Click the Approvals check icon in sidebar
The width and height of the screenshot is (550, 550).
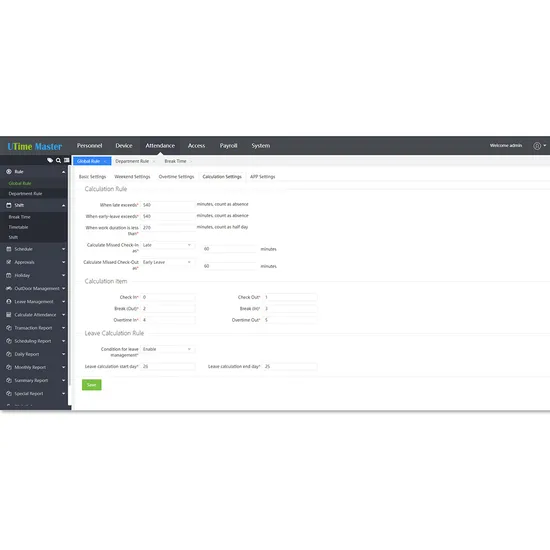pyautogui.click(x=9, y=262)
